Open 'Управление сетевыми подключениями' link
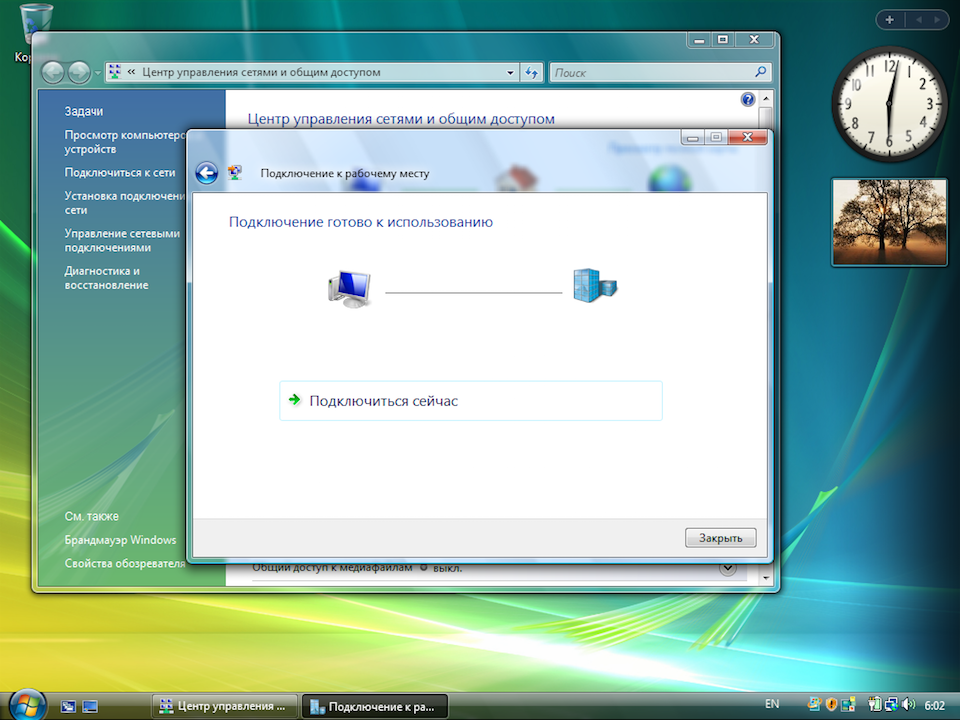The width and height of the screenshot is (960, 720). (122, 241)
